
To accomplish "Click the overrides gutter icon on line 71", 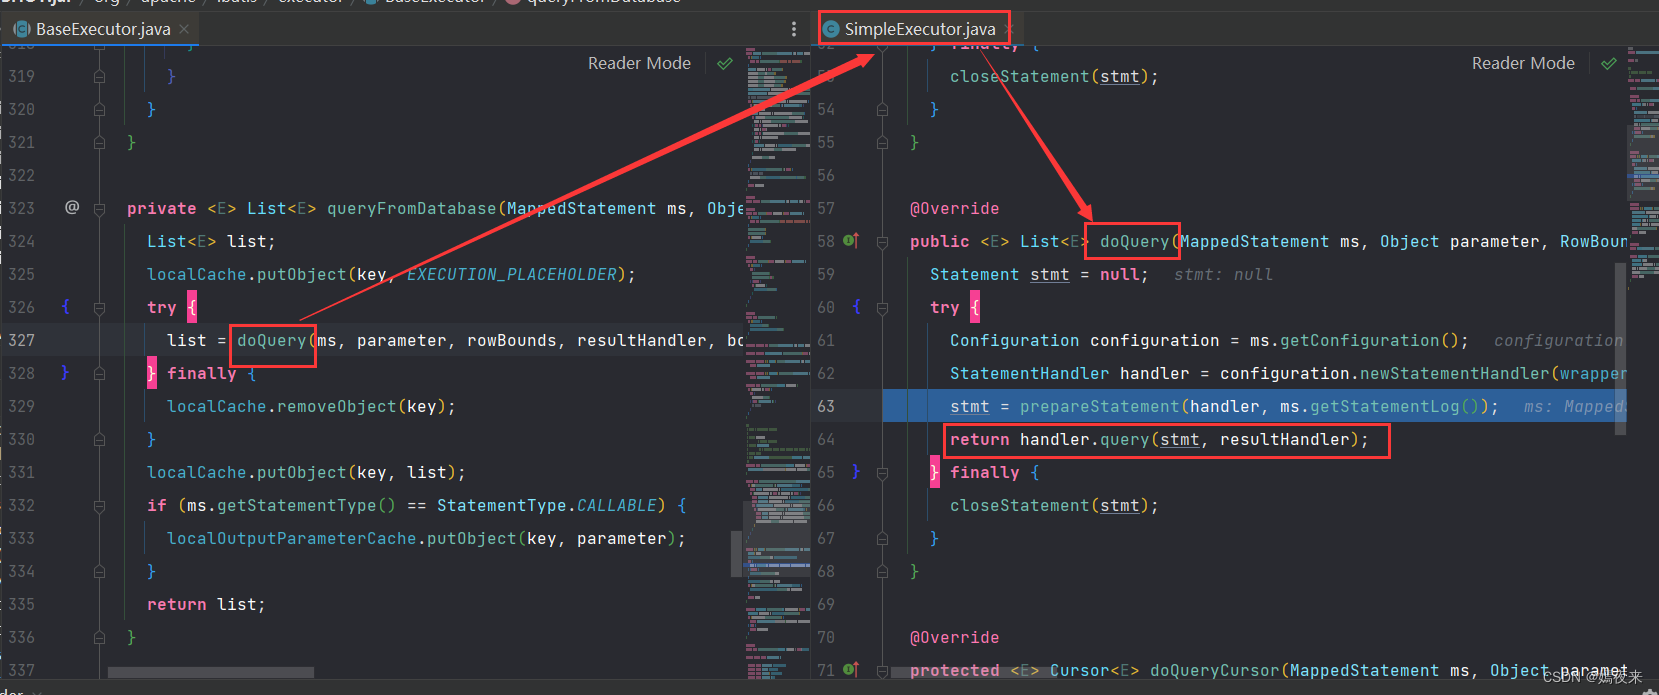I will (851, 669).
